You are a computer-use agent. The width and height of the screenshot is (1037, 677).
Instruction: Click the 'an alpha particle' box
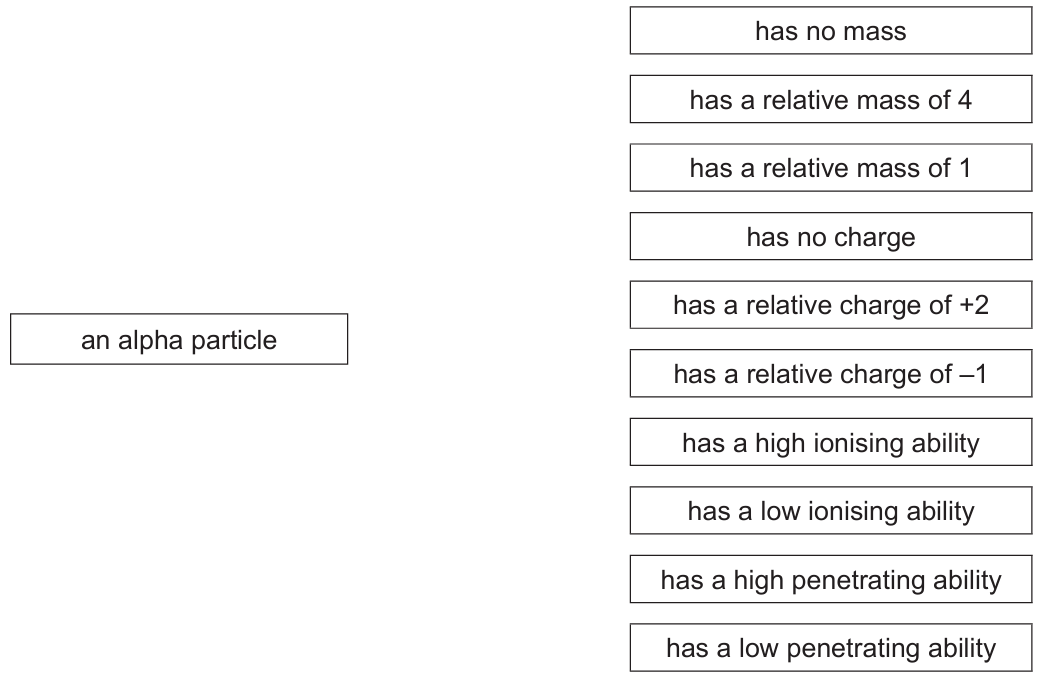pyautogui.click(x=179, y=339)
